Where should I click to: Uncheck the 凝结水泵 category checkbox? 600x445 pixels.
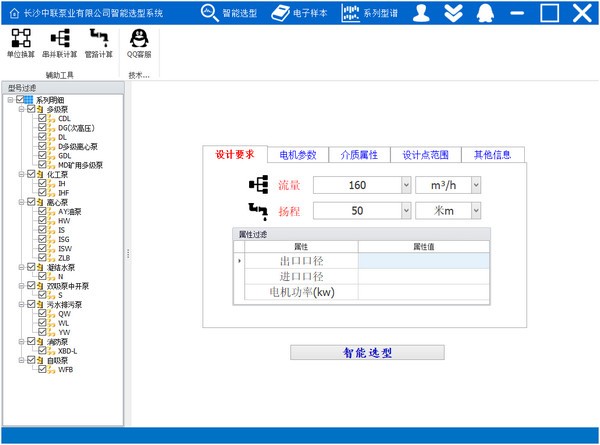[x=31, y=267]
